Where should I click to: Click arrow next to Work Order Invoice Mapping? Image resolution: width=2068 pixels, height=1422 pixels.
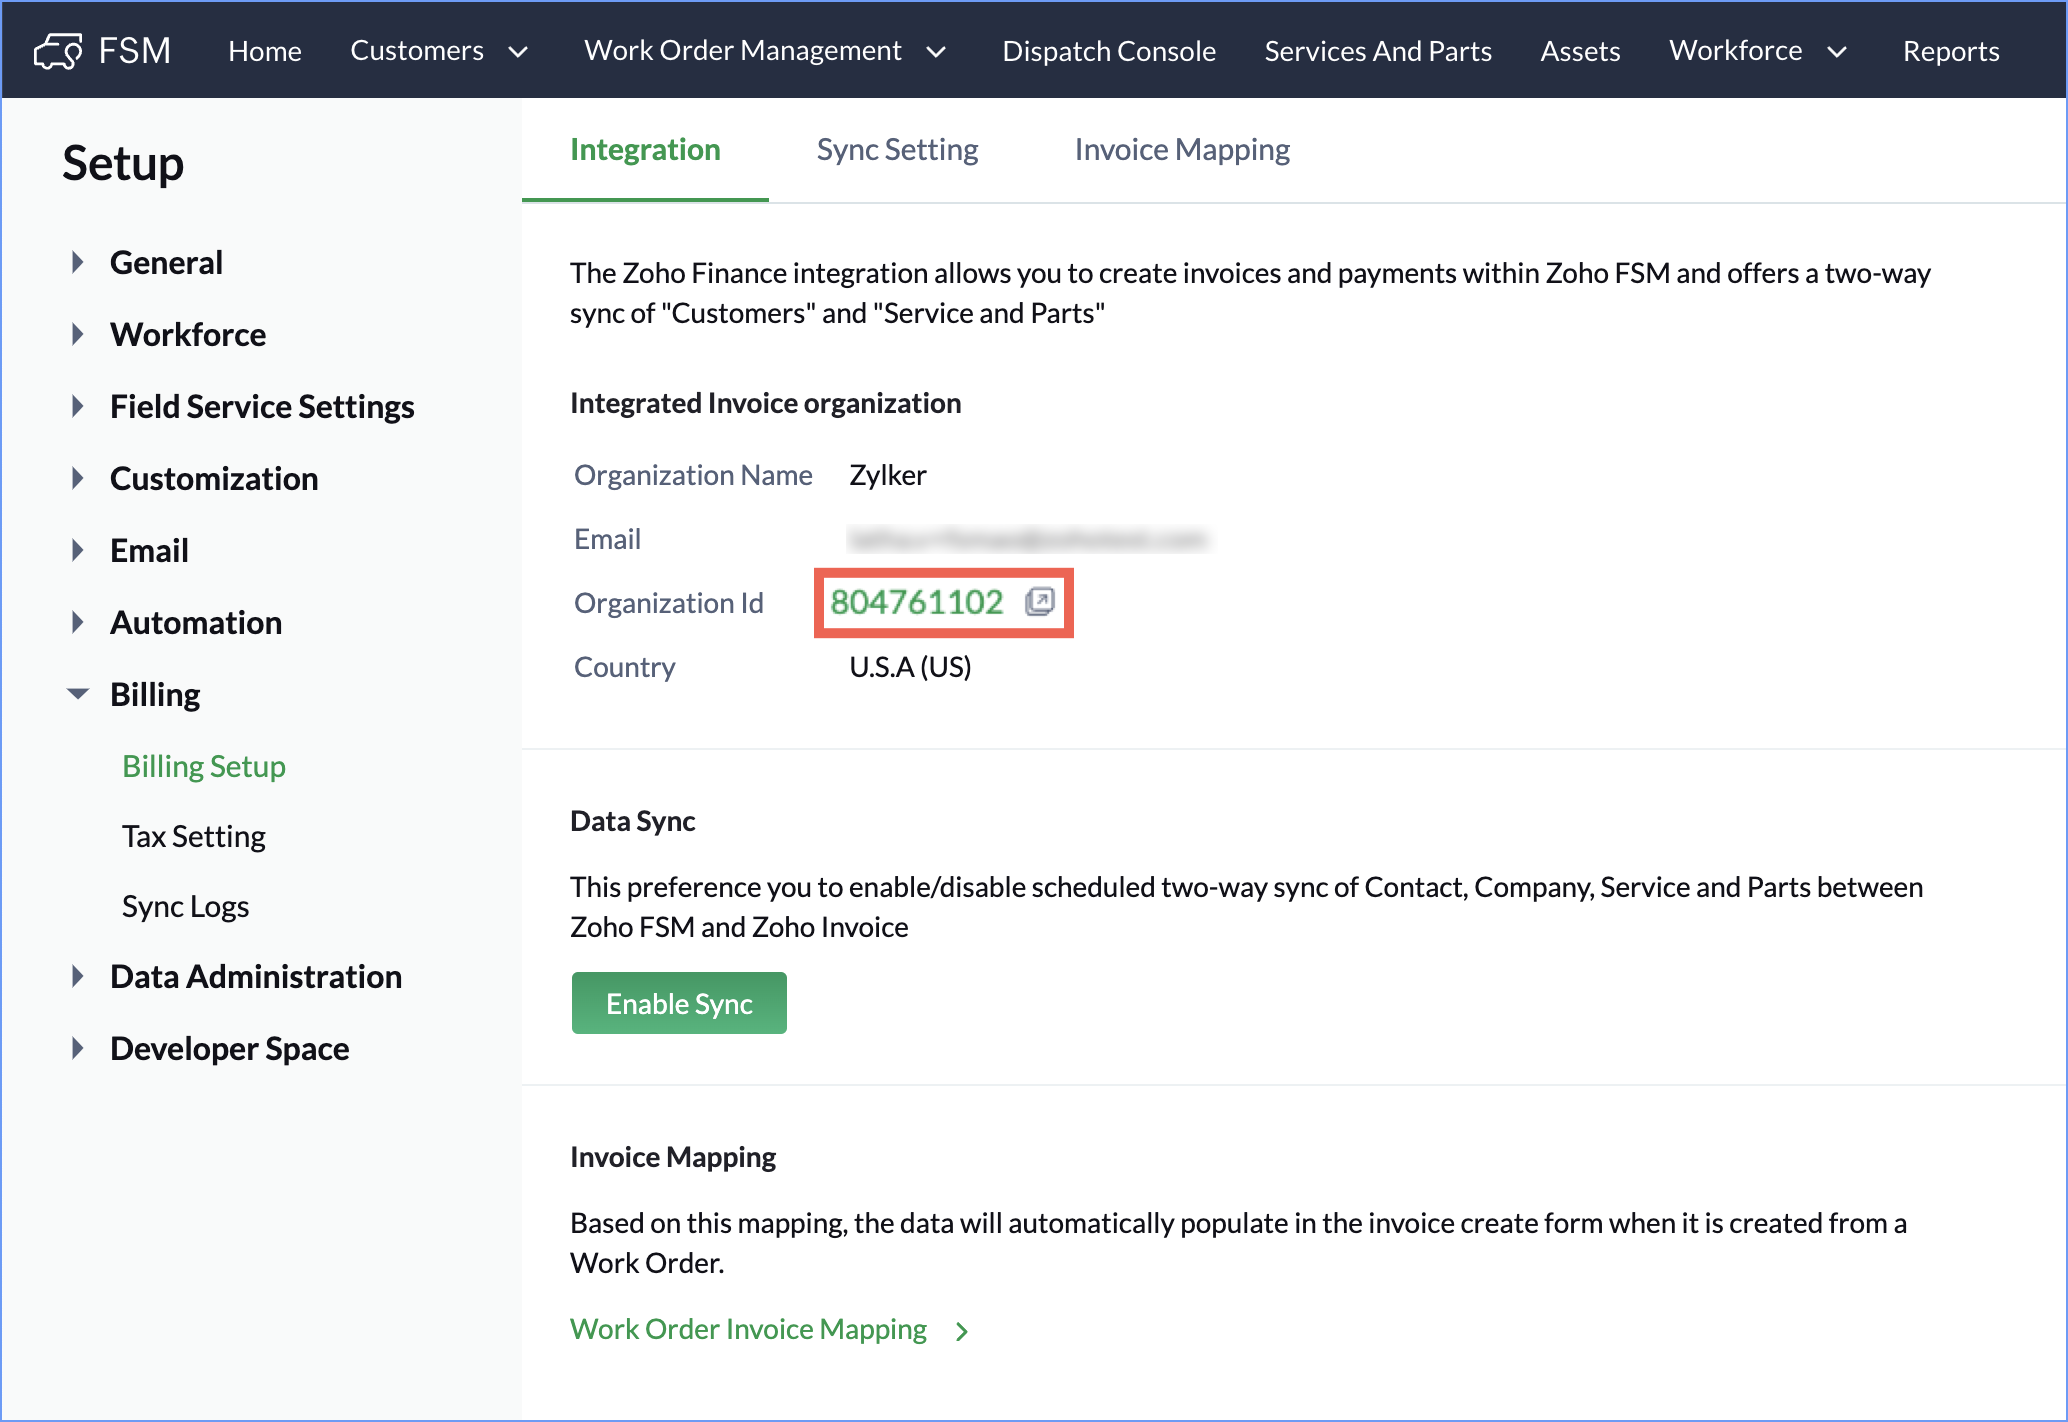962,1332
